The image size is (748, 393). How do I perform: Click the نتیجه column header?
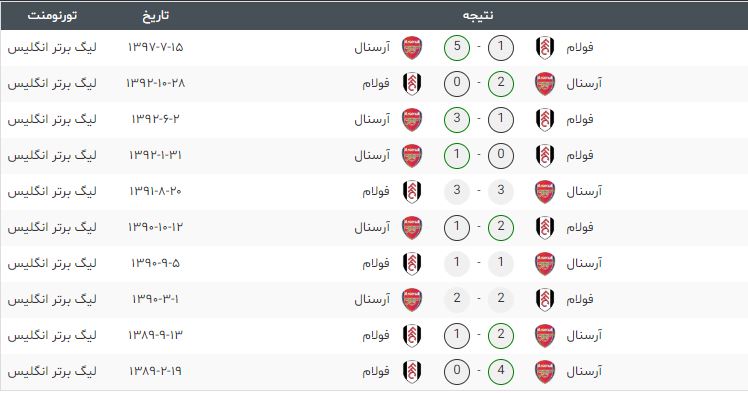point(478,15)
